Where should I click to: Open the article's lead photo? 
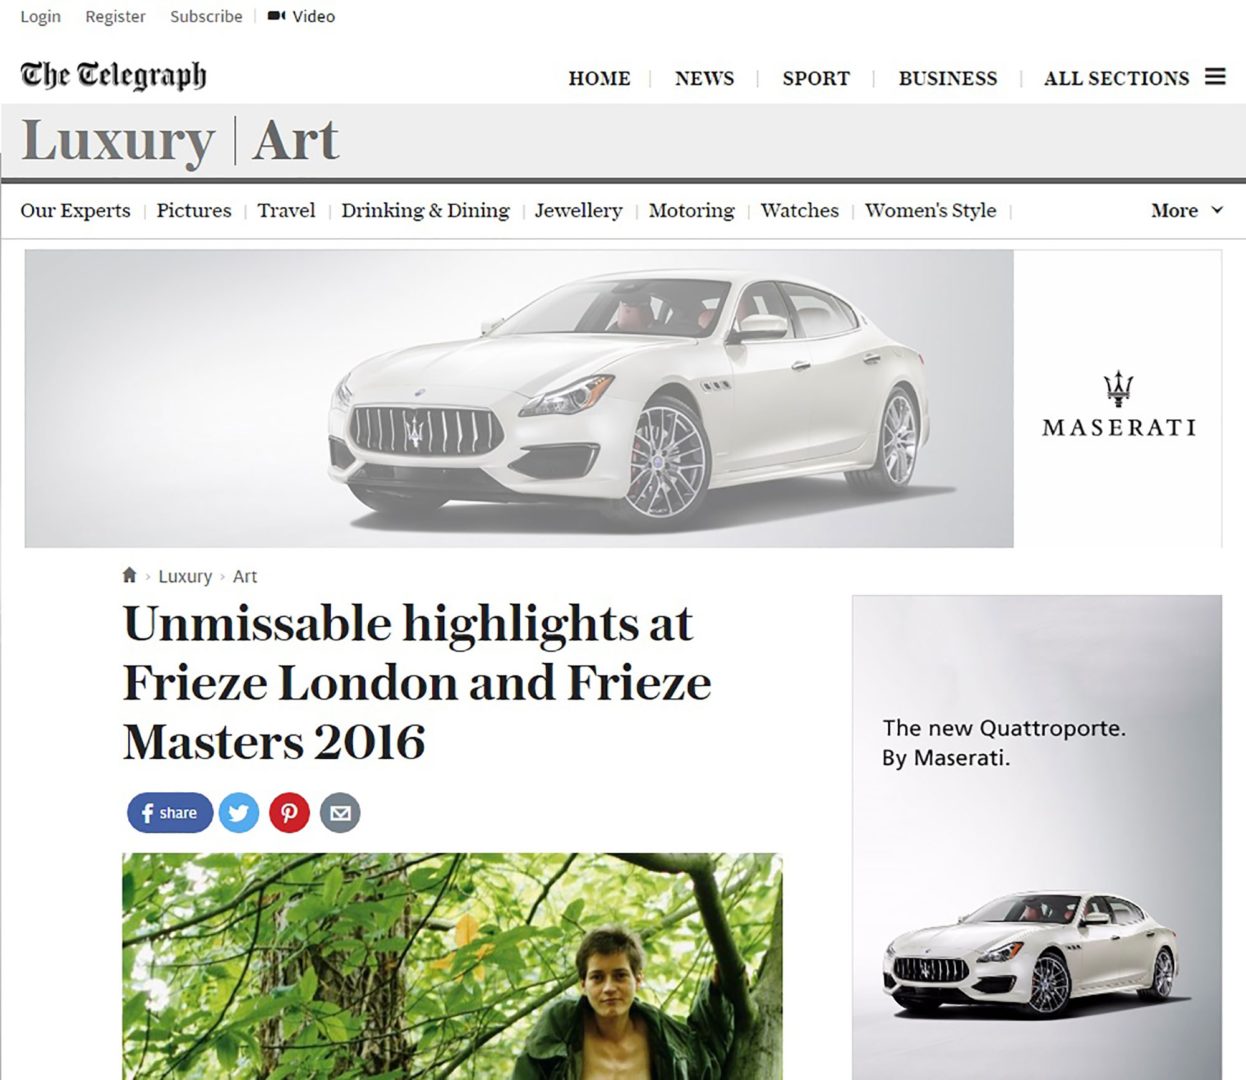coord(452,966)
